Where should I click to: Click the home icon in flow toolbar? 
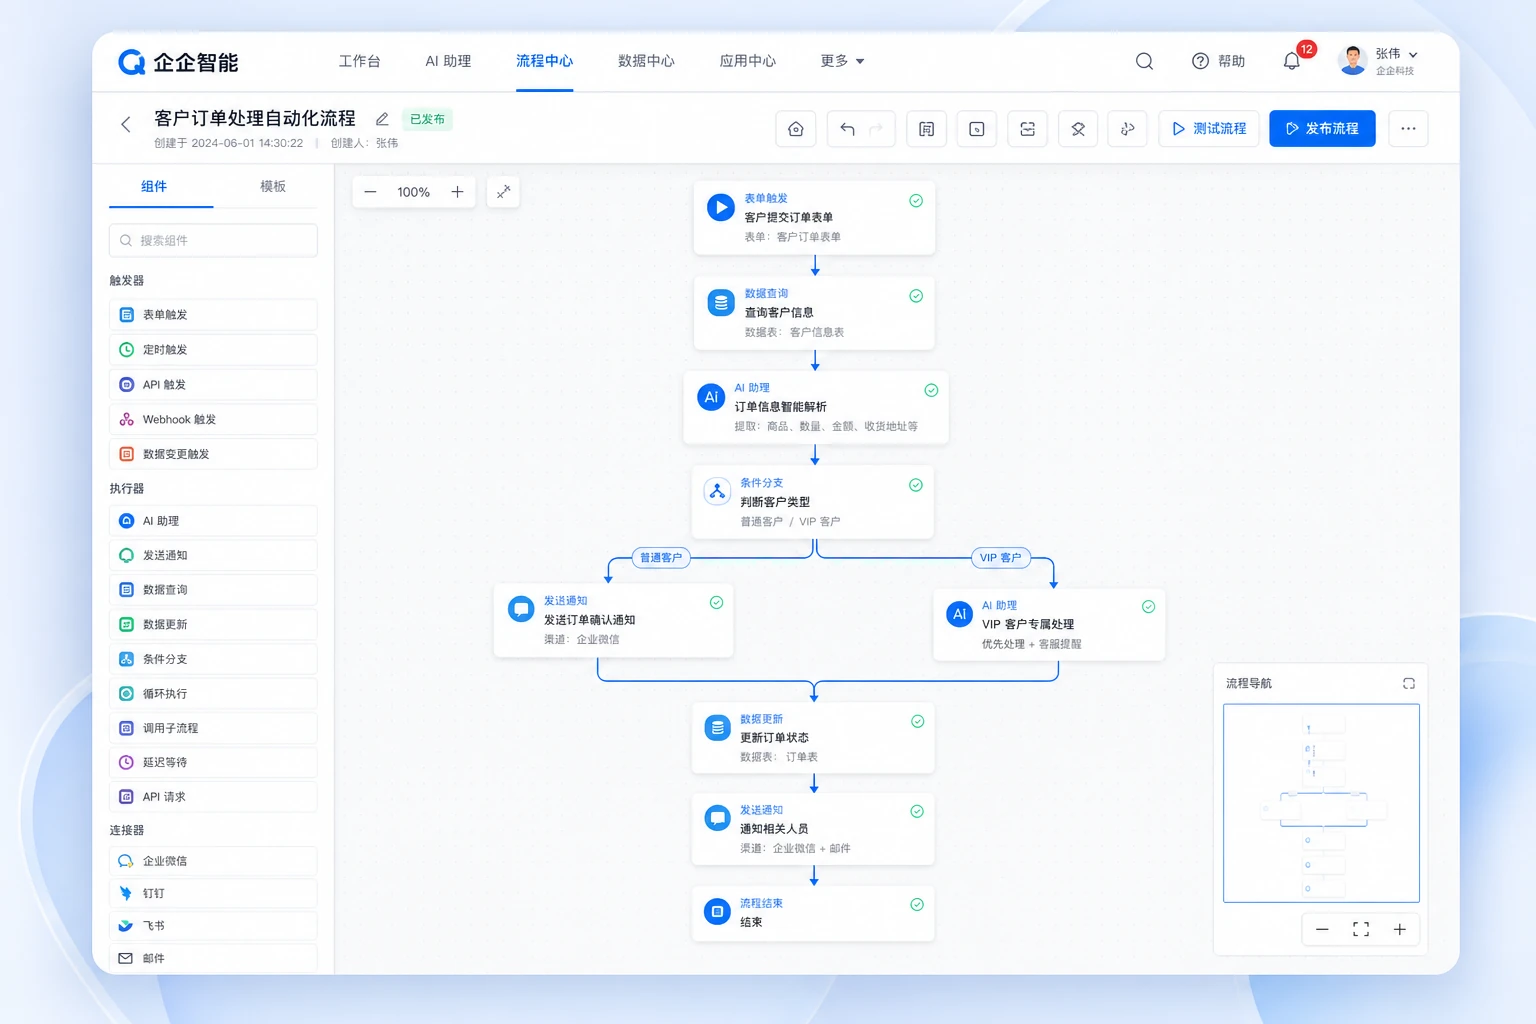click(796, 129)
